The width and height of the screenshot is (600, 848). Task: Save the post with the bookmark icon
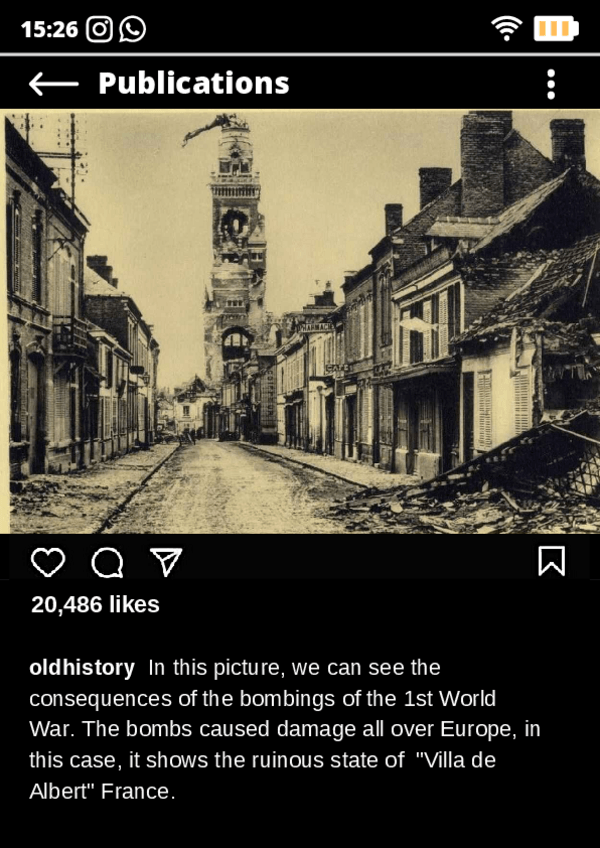tap(552, 561)
